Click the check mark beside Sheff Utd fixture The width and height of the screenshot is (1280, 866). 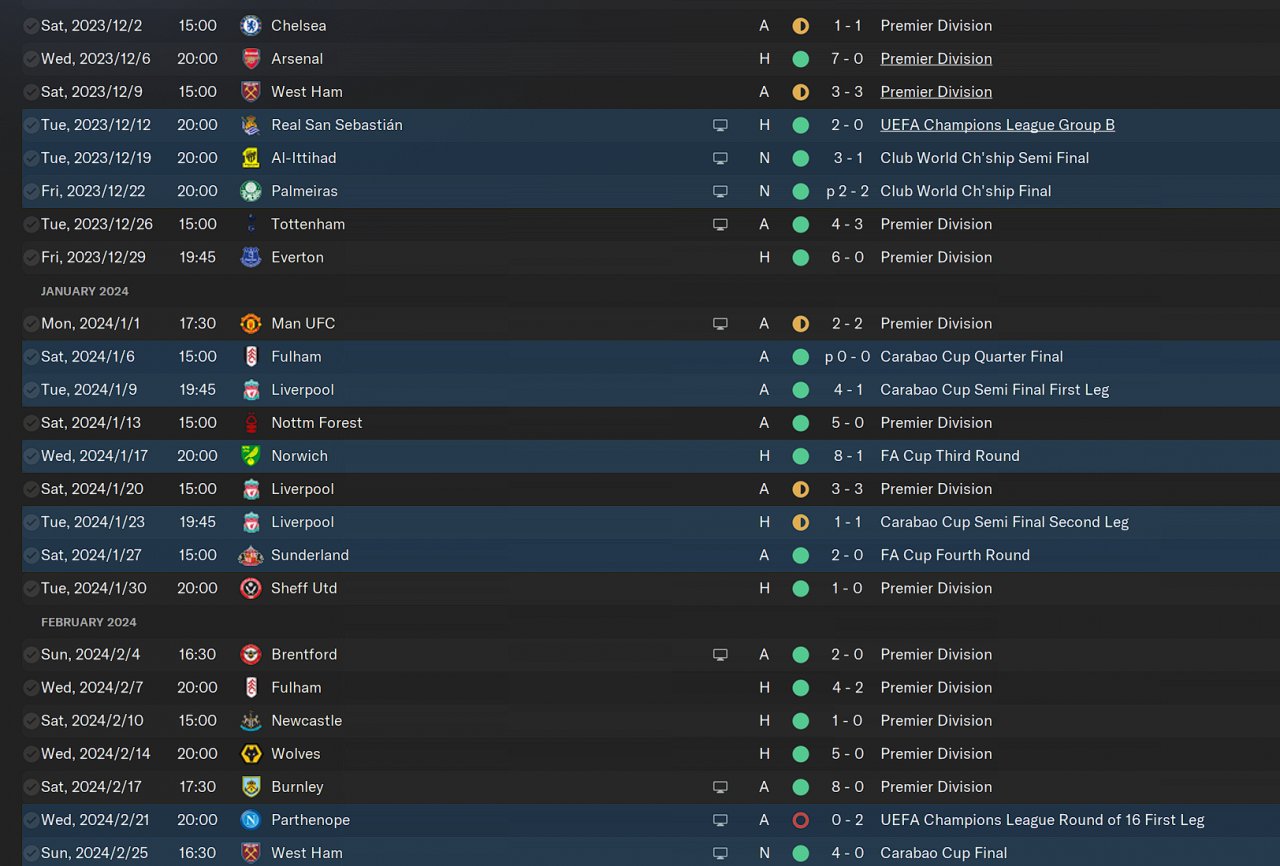click(31, 588)
